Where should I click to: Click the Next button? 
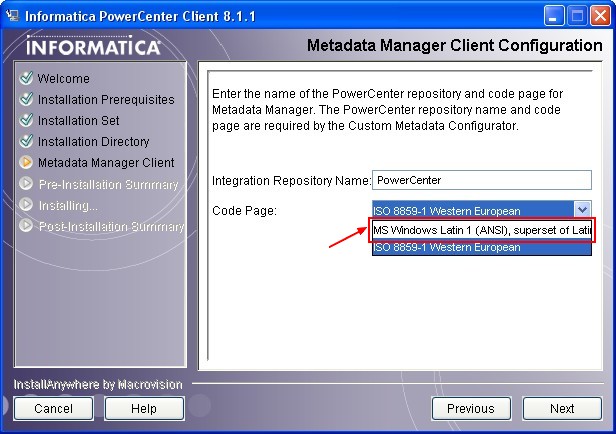click(562, 408)
